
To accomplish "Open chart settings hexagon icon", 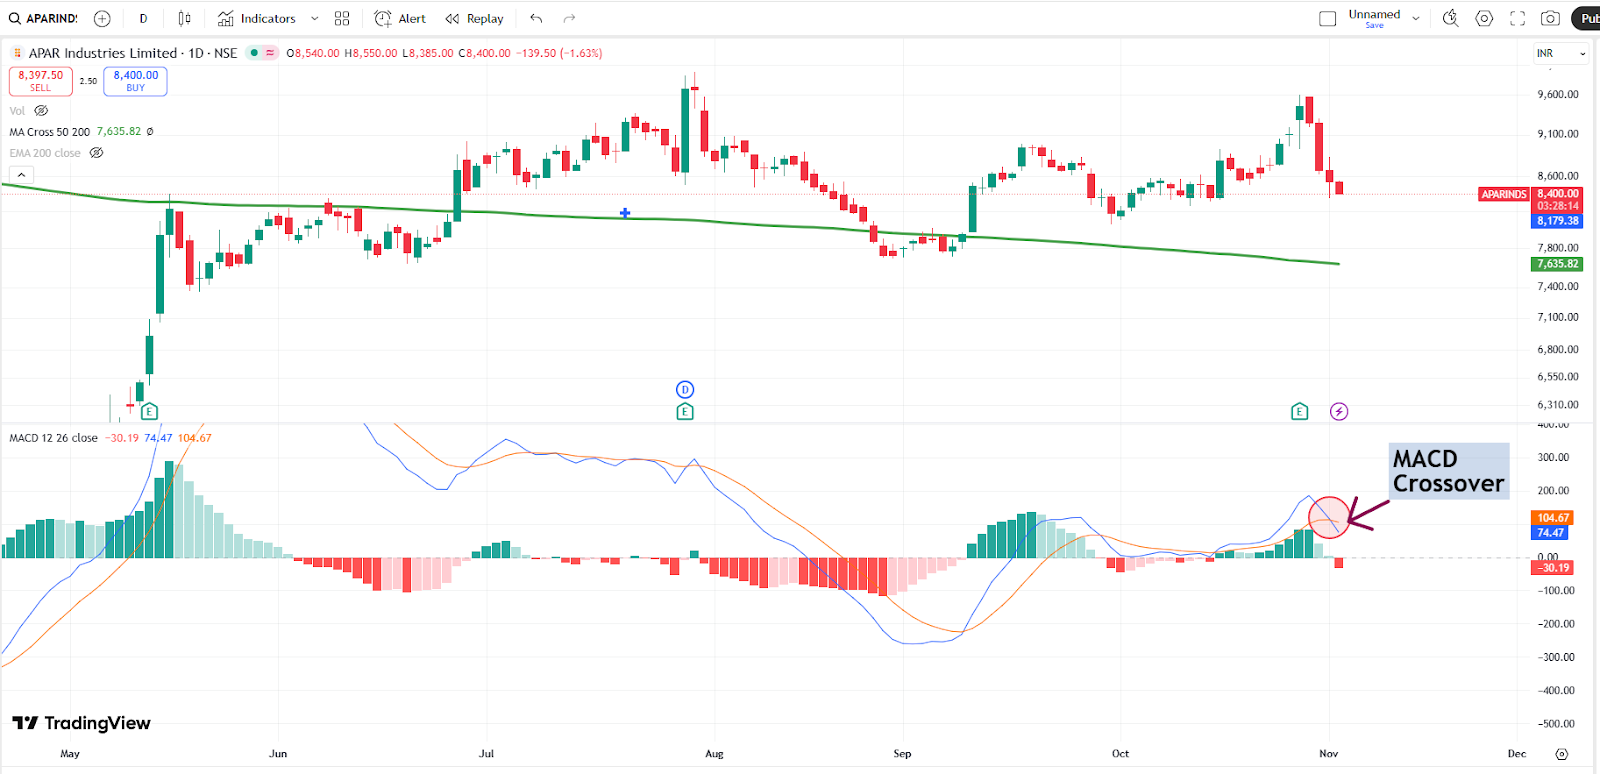I will pyautogui.click(x=1484, y=18).
